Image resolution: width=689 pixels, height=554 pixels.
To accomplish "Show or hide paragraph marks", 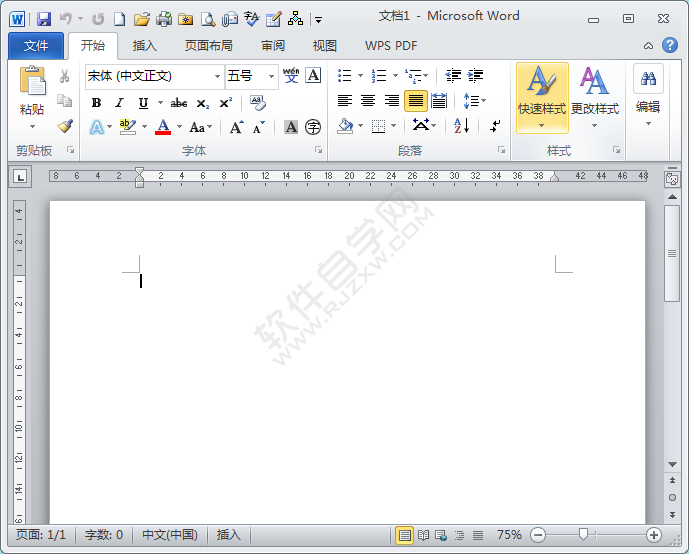I will (x=495, y=126).
